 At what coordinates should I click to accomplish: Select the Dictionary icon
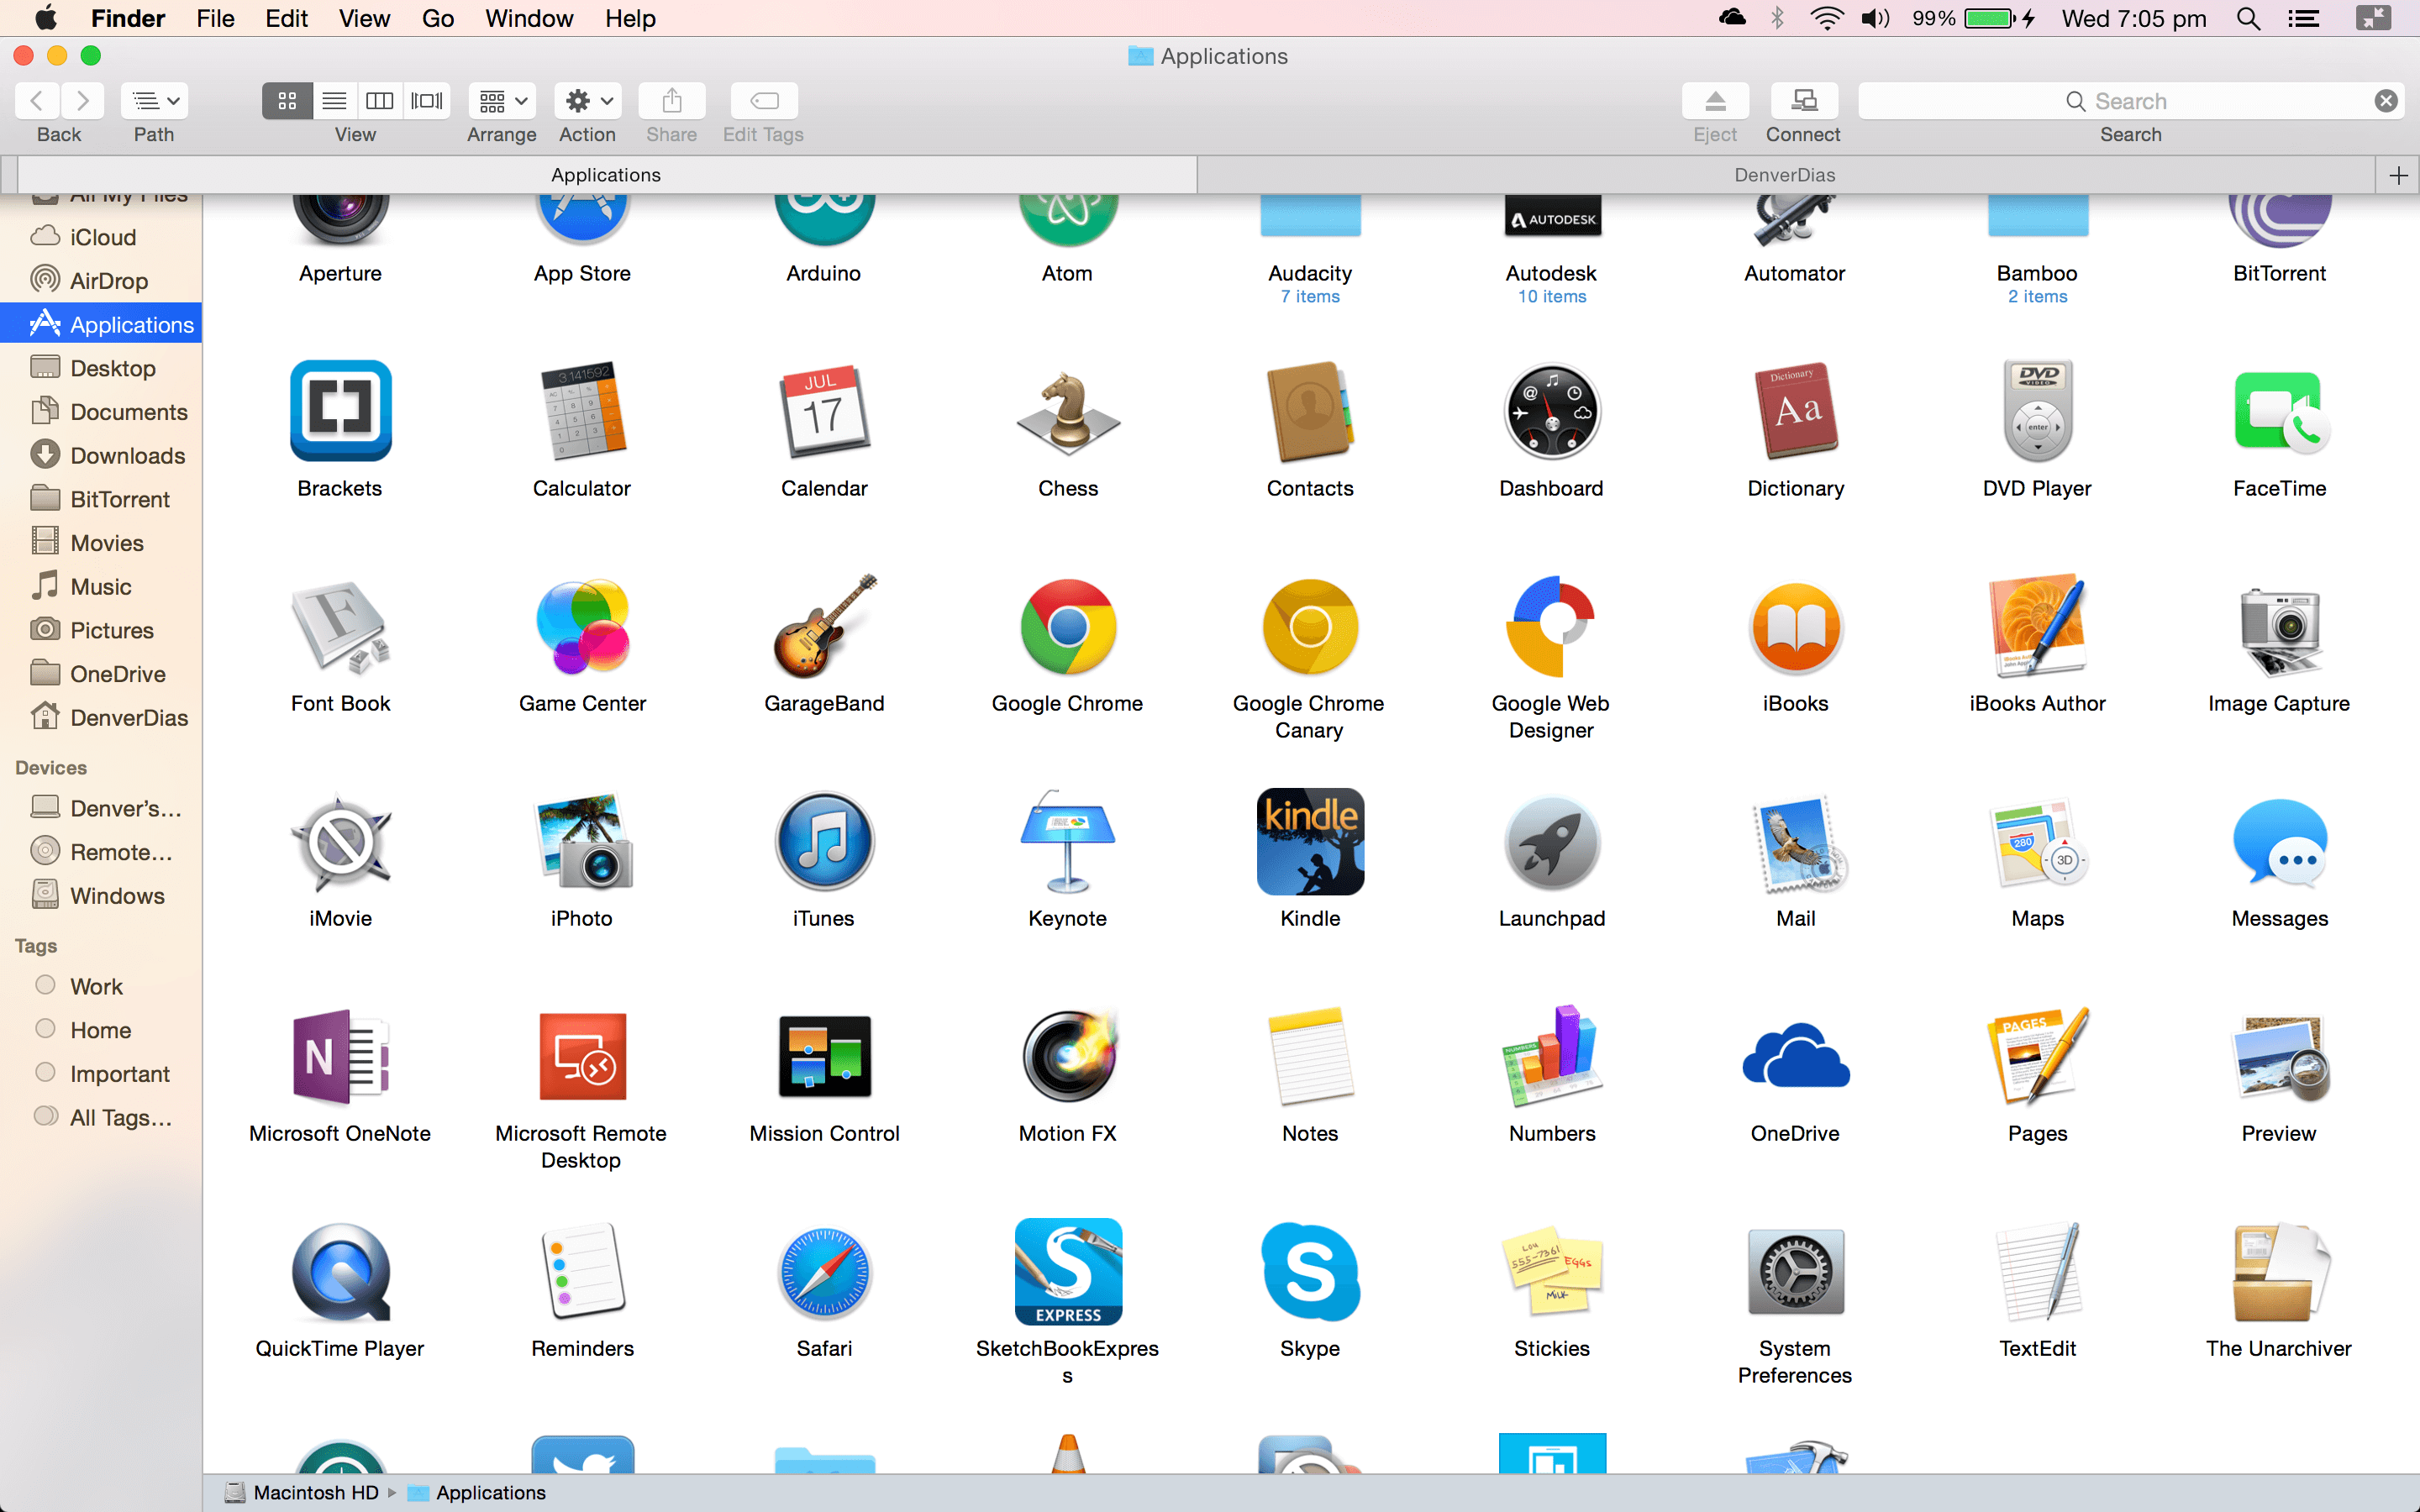[x=1795, y=411]
